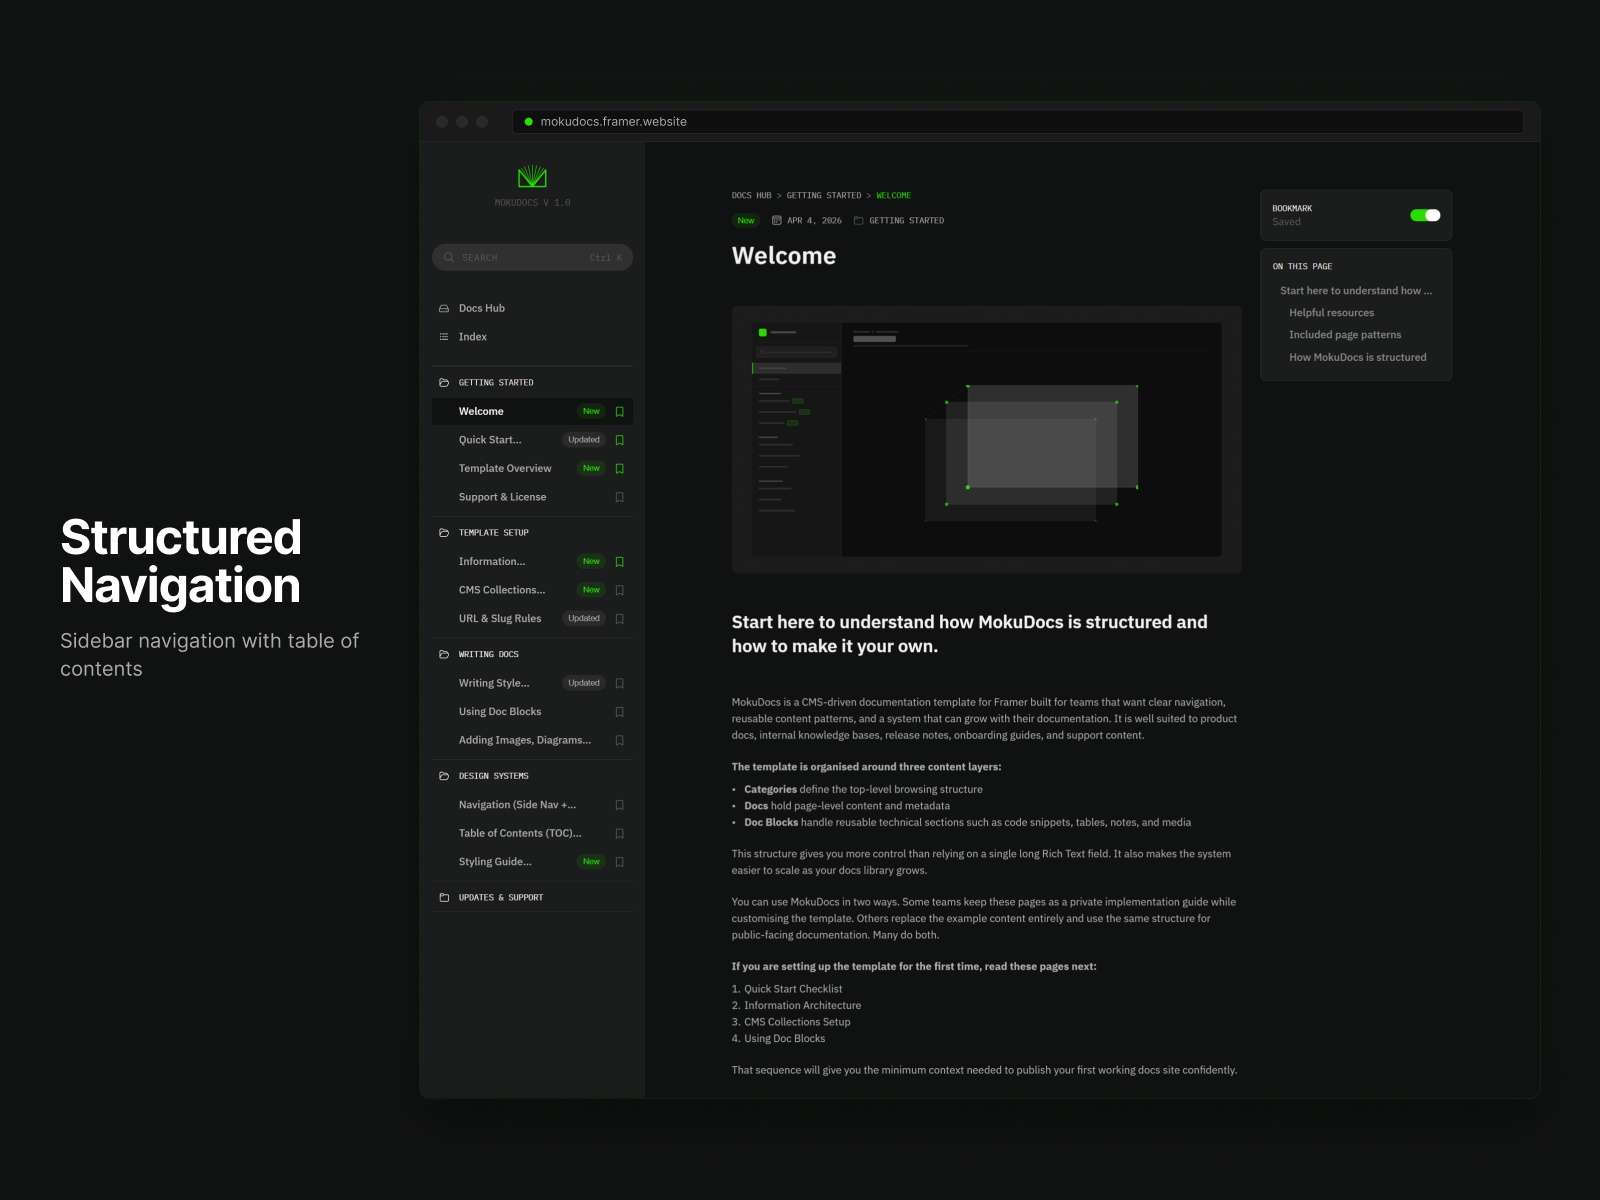The image size is (1600, 1200).
Task: Click the Getting Started folder icon
Action: point(444,382)
